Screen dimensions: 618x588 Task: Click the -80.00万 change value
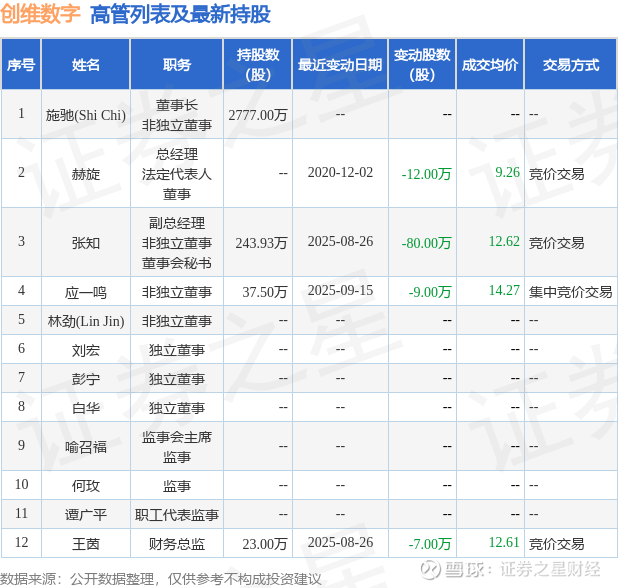426,243
